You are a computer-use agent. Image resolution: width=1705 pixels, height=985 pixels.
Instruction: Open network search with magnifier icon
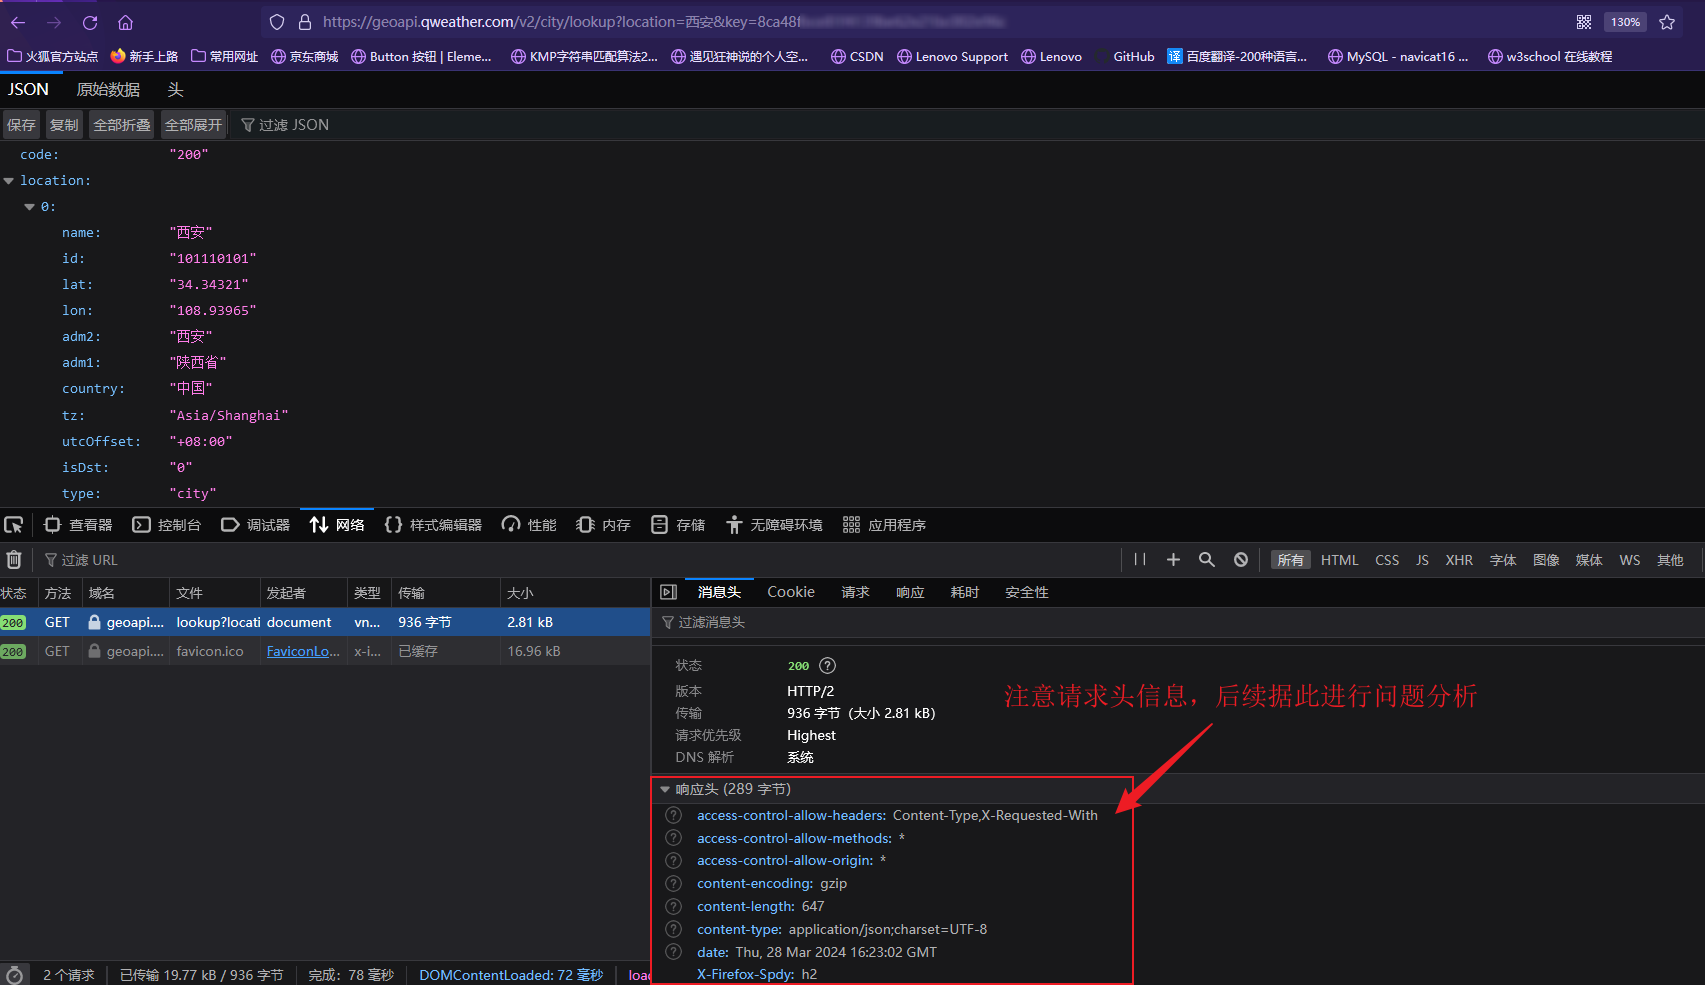[1207, 560]
